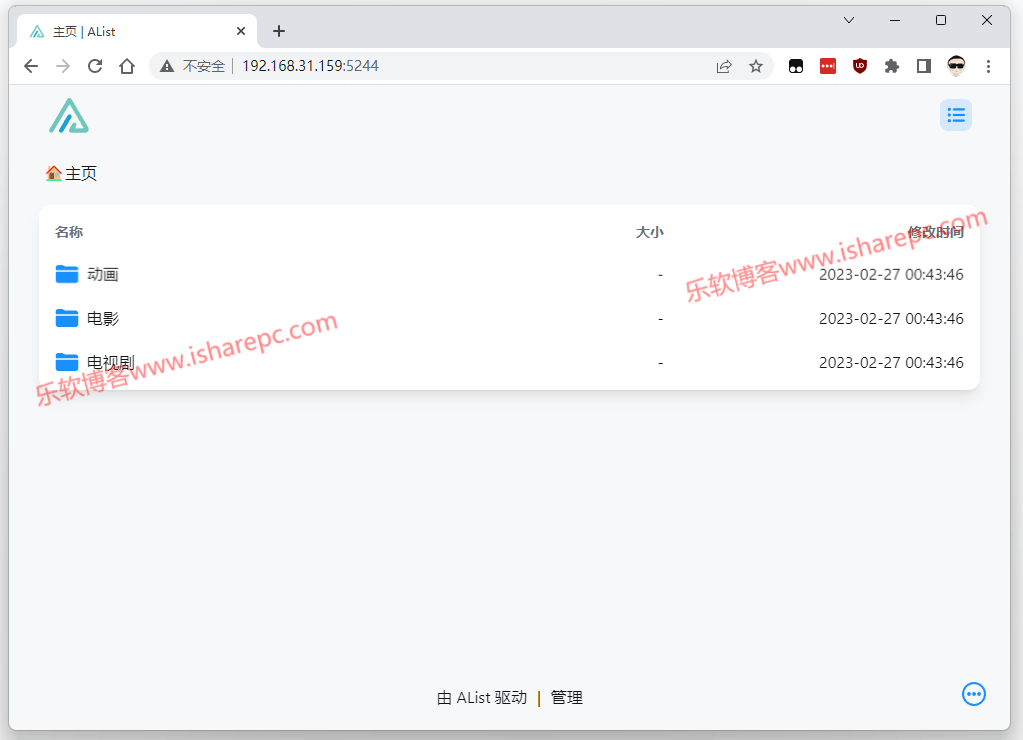The width and height of the screenshot is (1023, 740).
Task: Bookmark this page with the star icon
Action: [x=756, y=66]
